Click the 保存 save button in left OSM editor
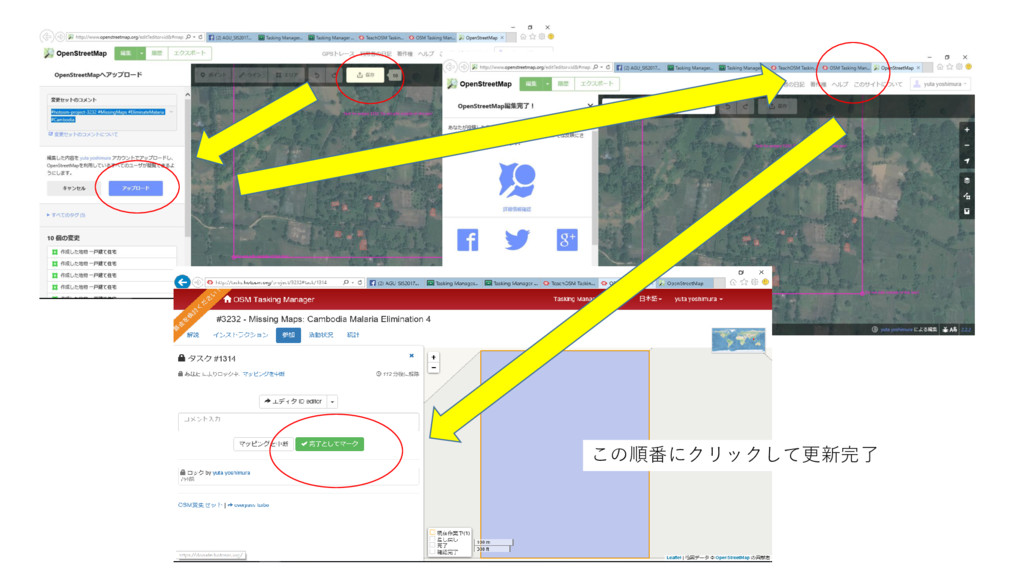Screen dimensions: 1024x576 coord(366,75)
